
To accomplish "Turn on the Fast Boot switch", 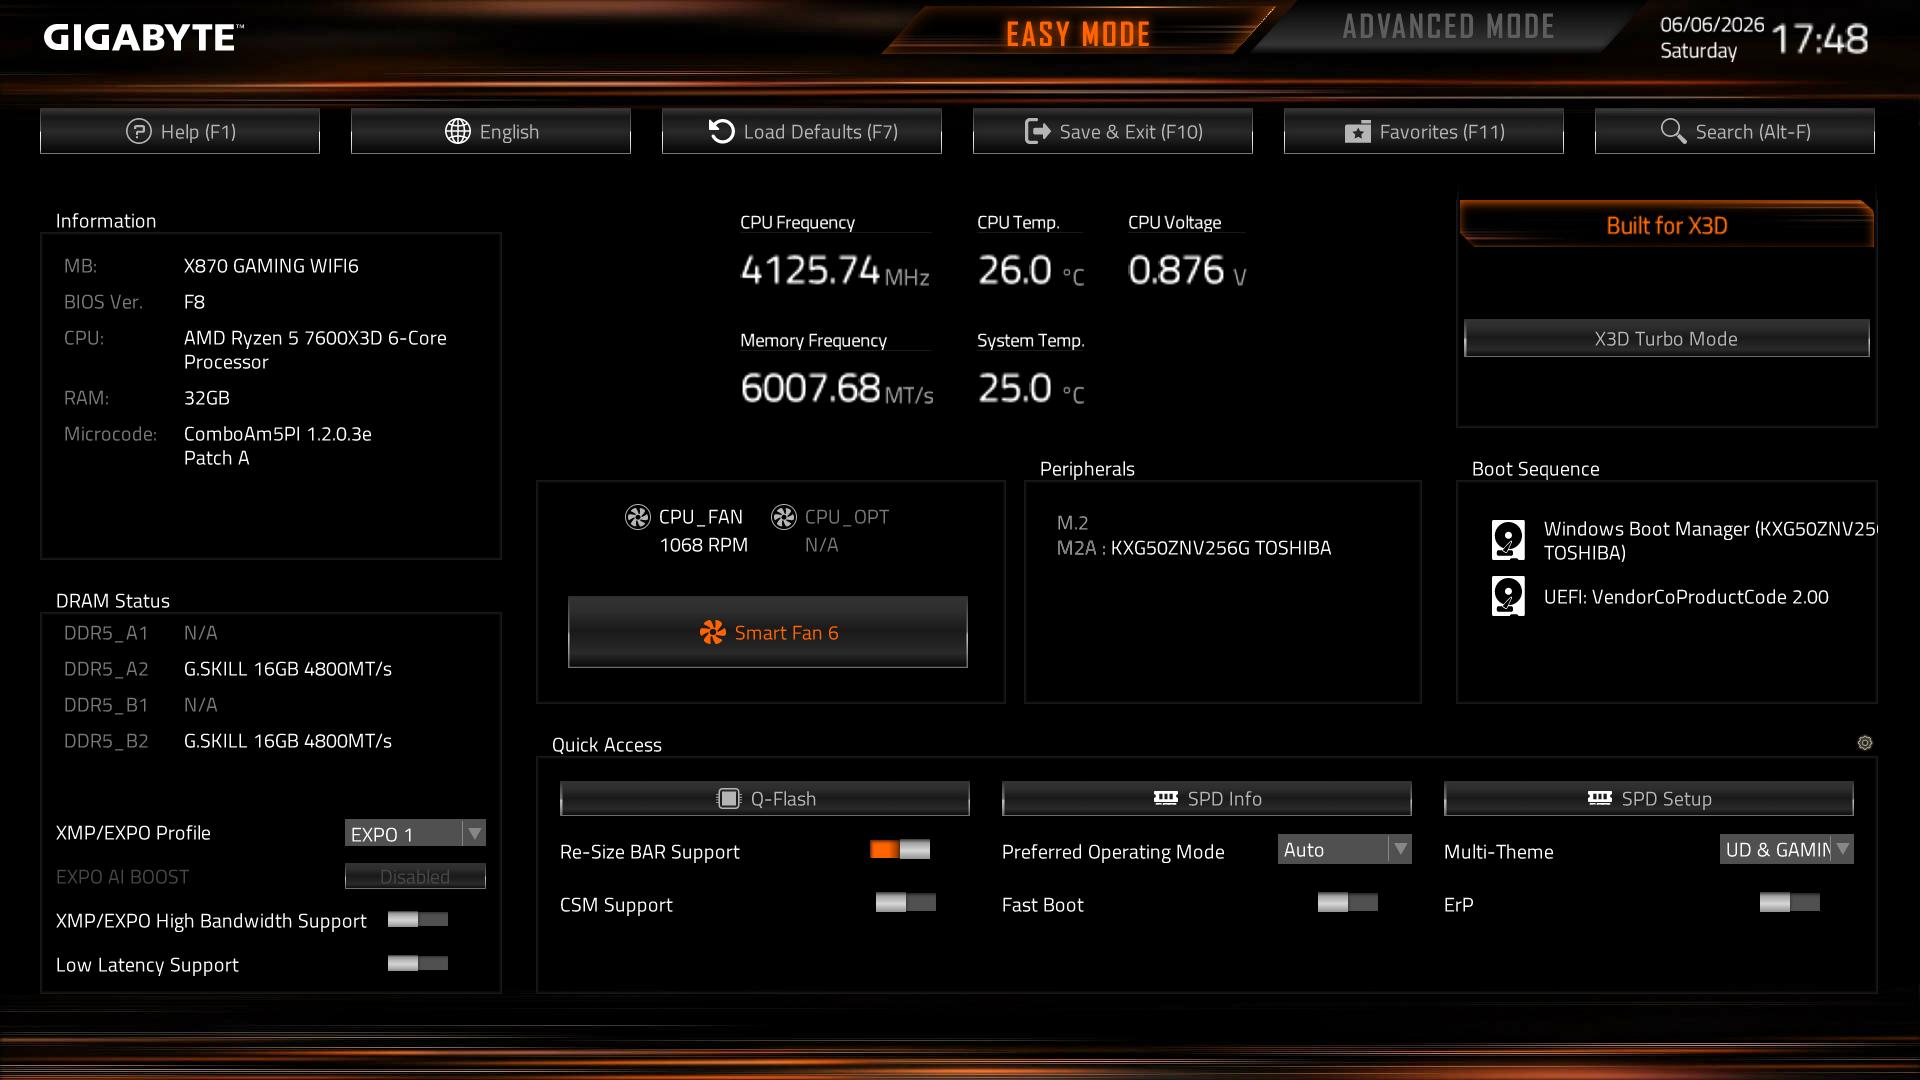I will (1348, 903).
